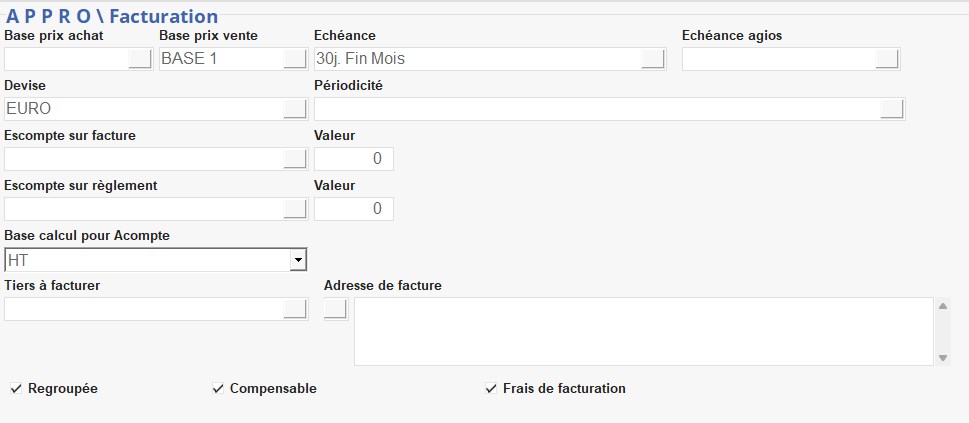Open Escompte sur règlement lookup button

294,208
